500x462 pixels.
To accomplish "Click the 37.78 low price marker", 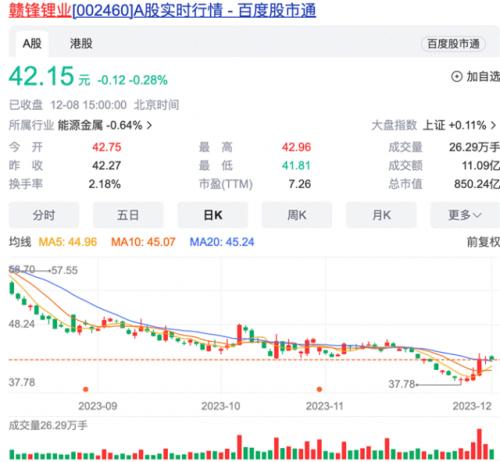I will 401,384.
